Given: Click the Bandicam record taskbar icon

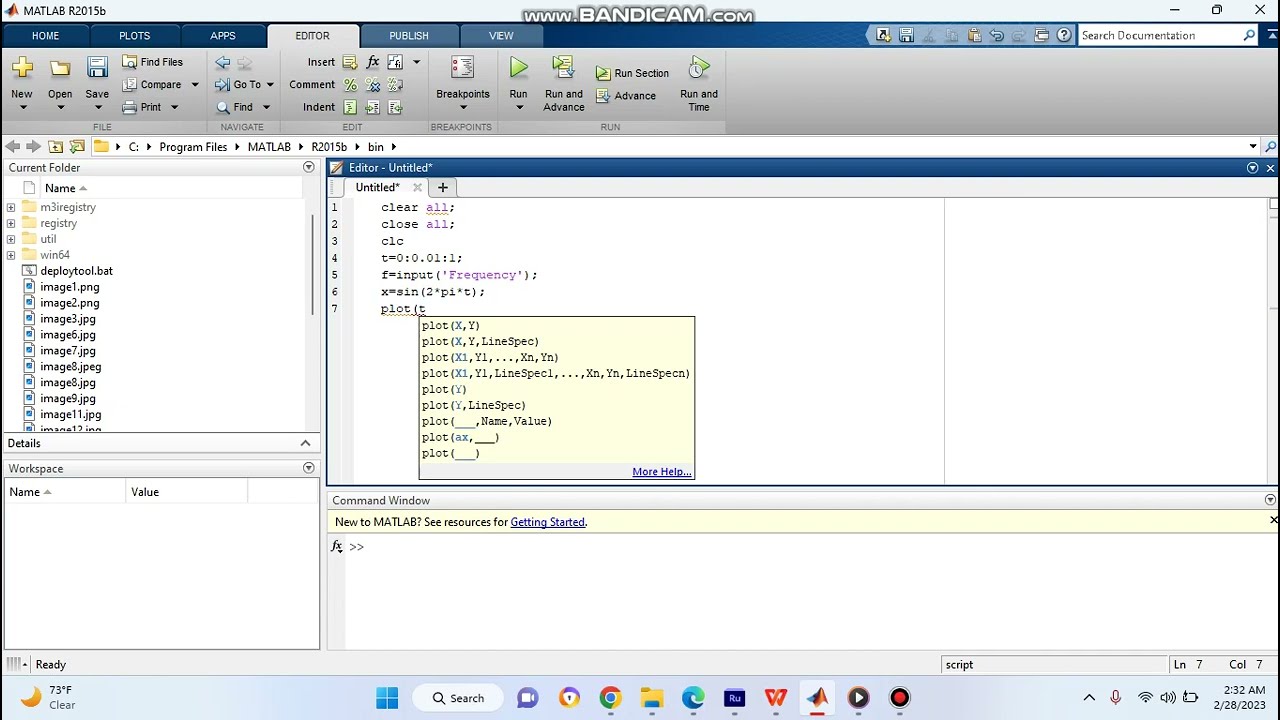Looking at the screenshot, I should 900,698.
